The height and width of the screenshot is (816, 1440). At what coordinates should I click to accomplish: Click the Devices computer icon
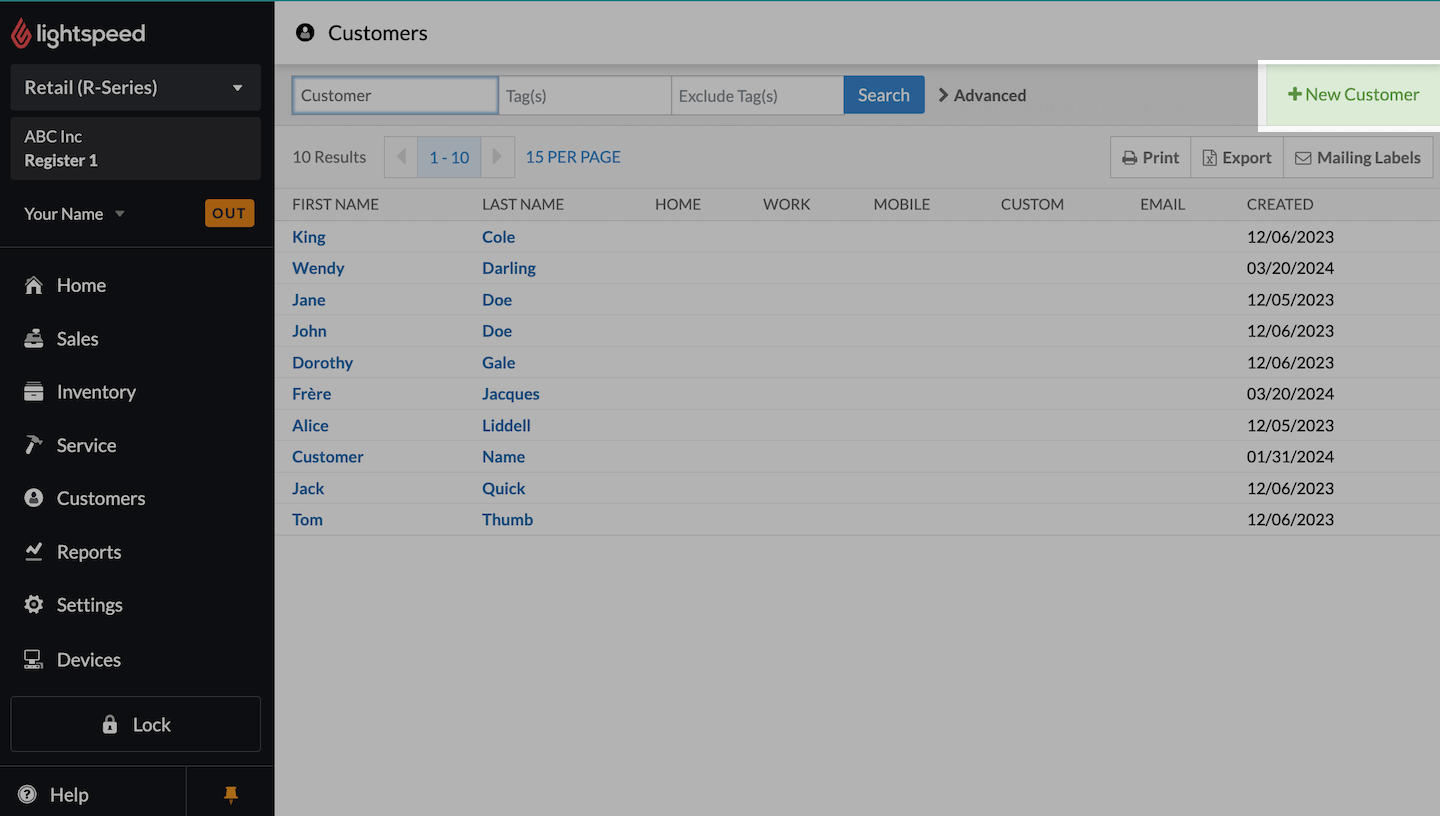click(34, 660)
